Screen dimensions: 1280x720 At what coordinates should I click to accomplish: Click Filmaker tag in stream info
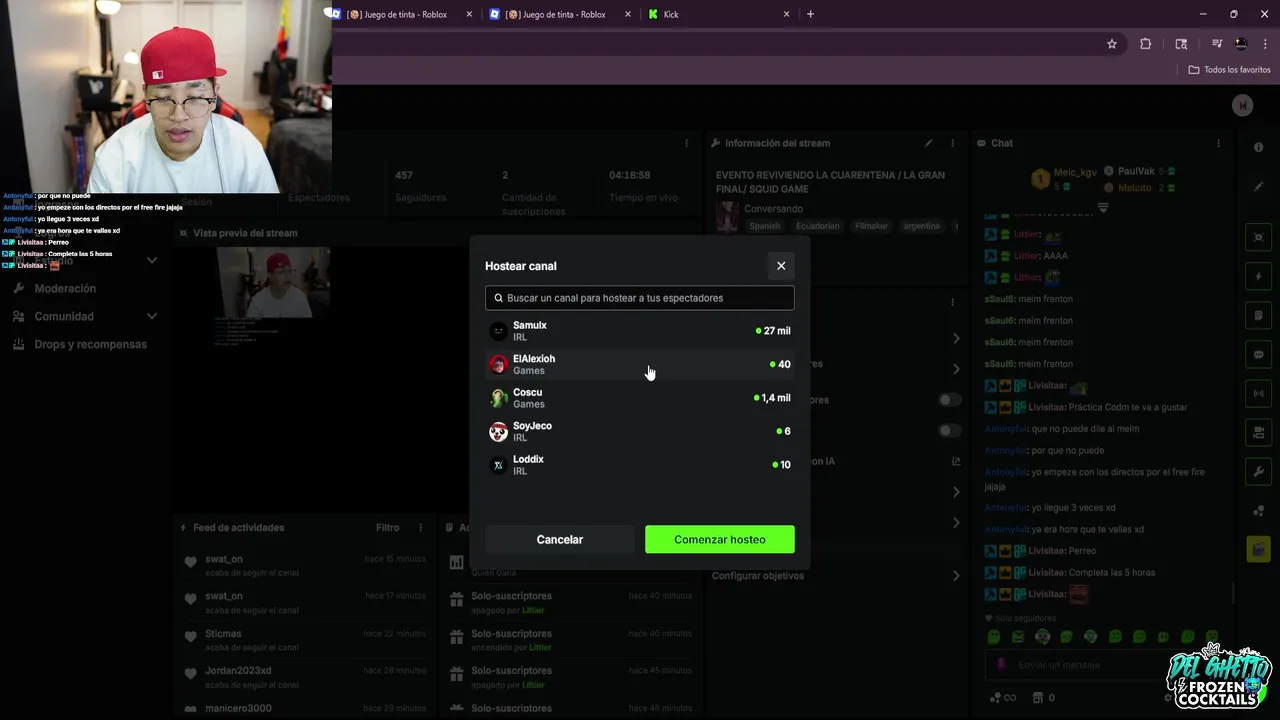871,226
